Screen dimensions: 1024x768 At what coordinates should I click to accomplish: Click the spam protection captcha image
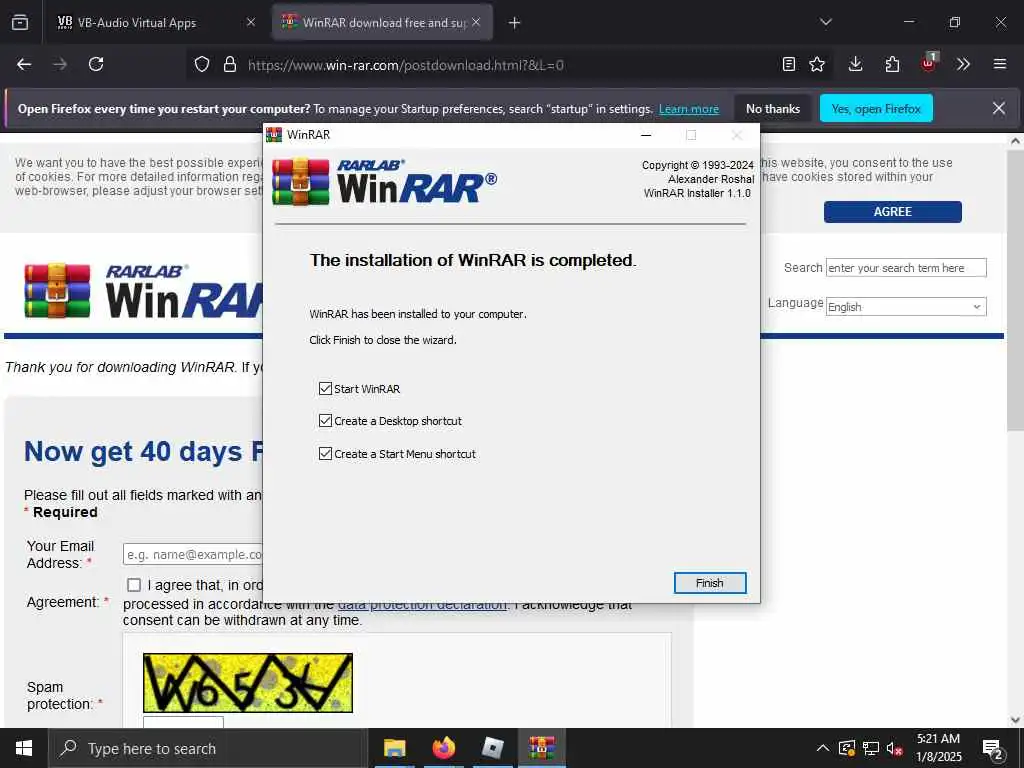tap(248, 682)
